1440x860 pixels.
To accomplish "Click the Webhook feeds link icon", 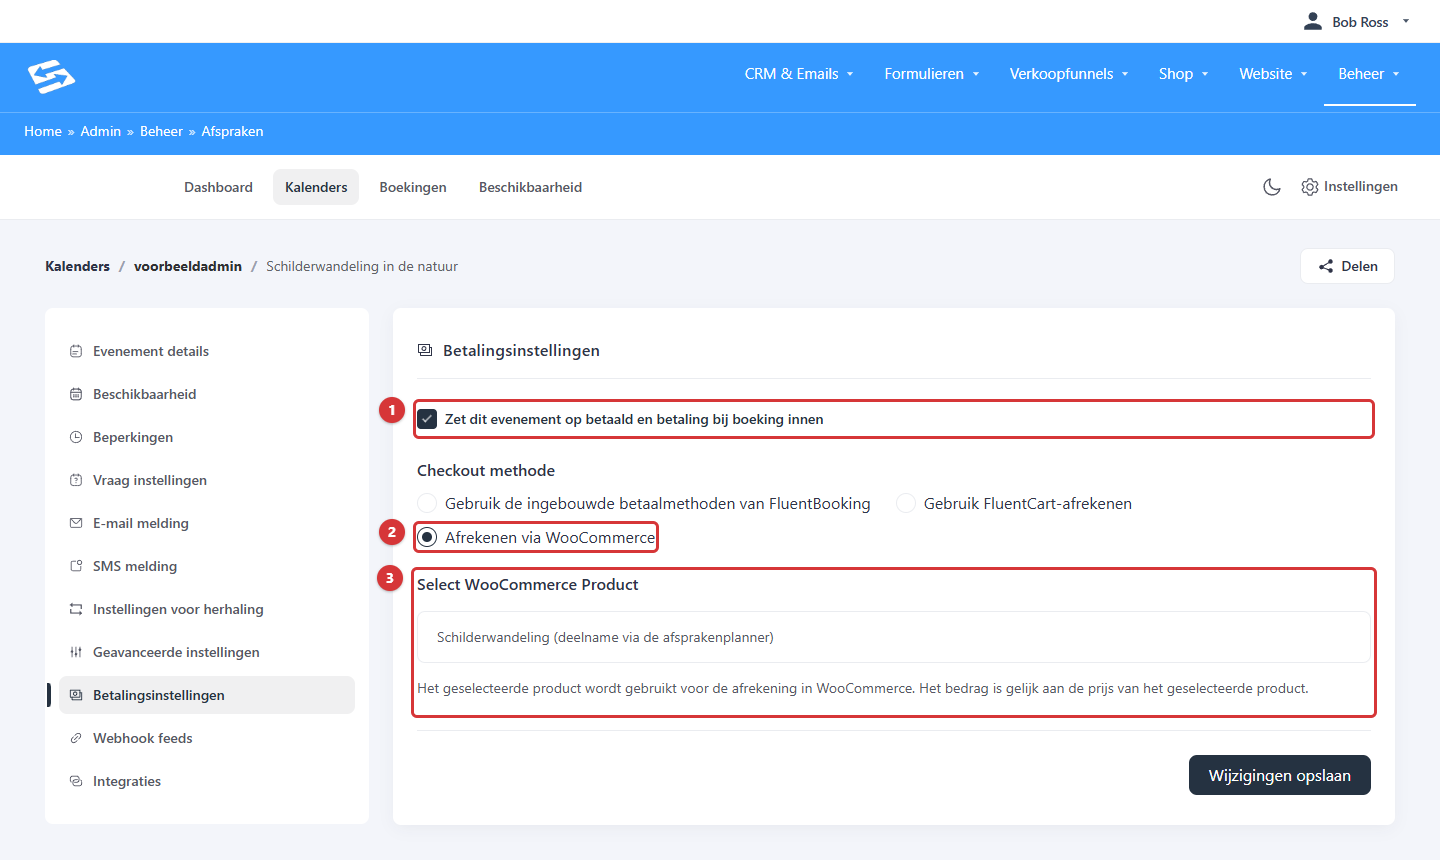I will [x=76, y=738].
